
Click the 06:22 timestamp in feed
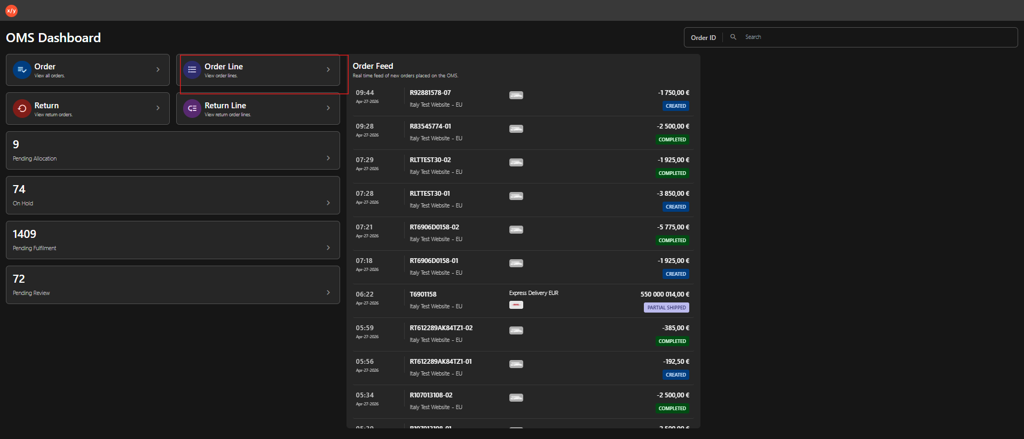click(x=364, y=294)
